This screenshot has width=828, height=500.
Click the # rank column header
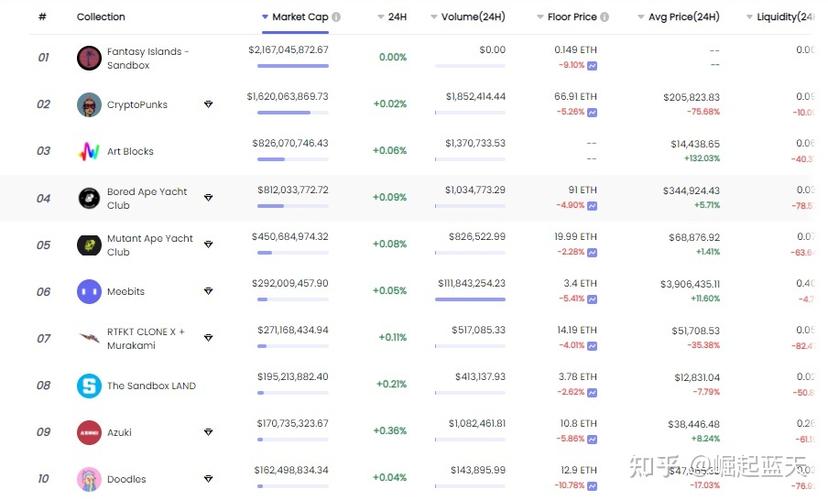point(42,17)
